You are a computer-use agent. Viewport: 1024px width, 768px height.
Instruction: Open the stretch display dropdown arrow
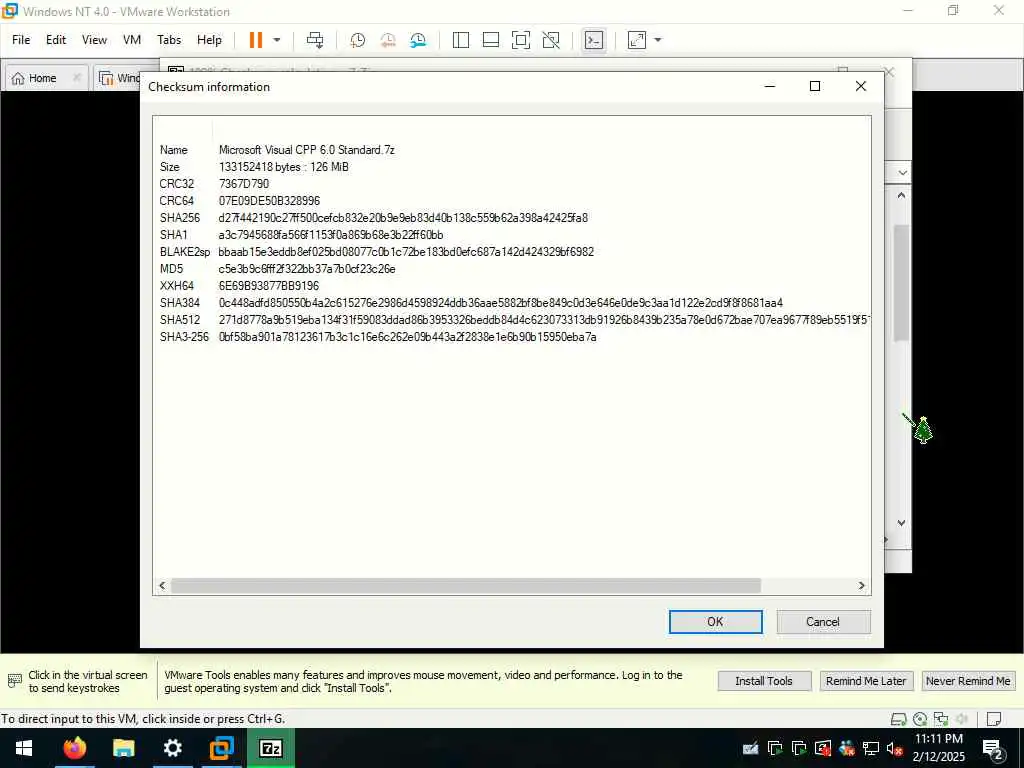[658, 40]
